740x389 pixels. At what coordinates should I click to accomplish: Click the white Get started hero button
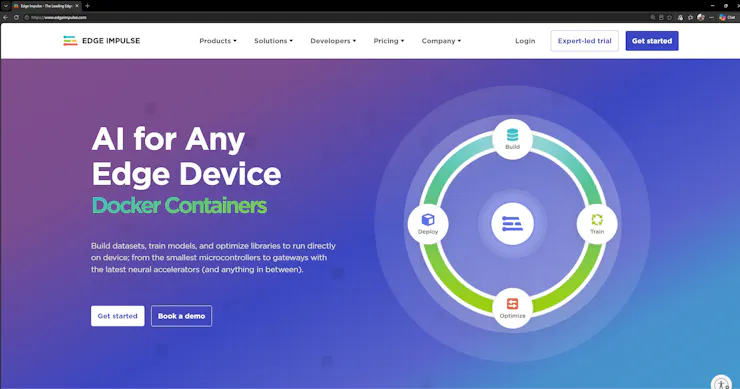click(x=118, y=316)
